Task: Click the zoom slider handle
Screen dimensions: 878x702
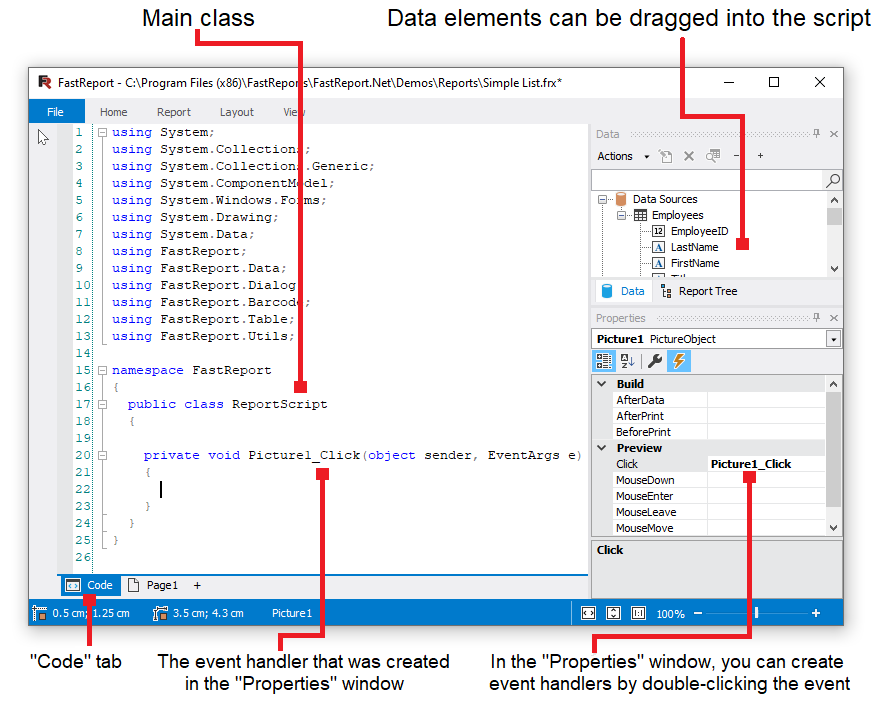Action: point(756,613)
